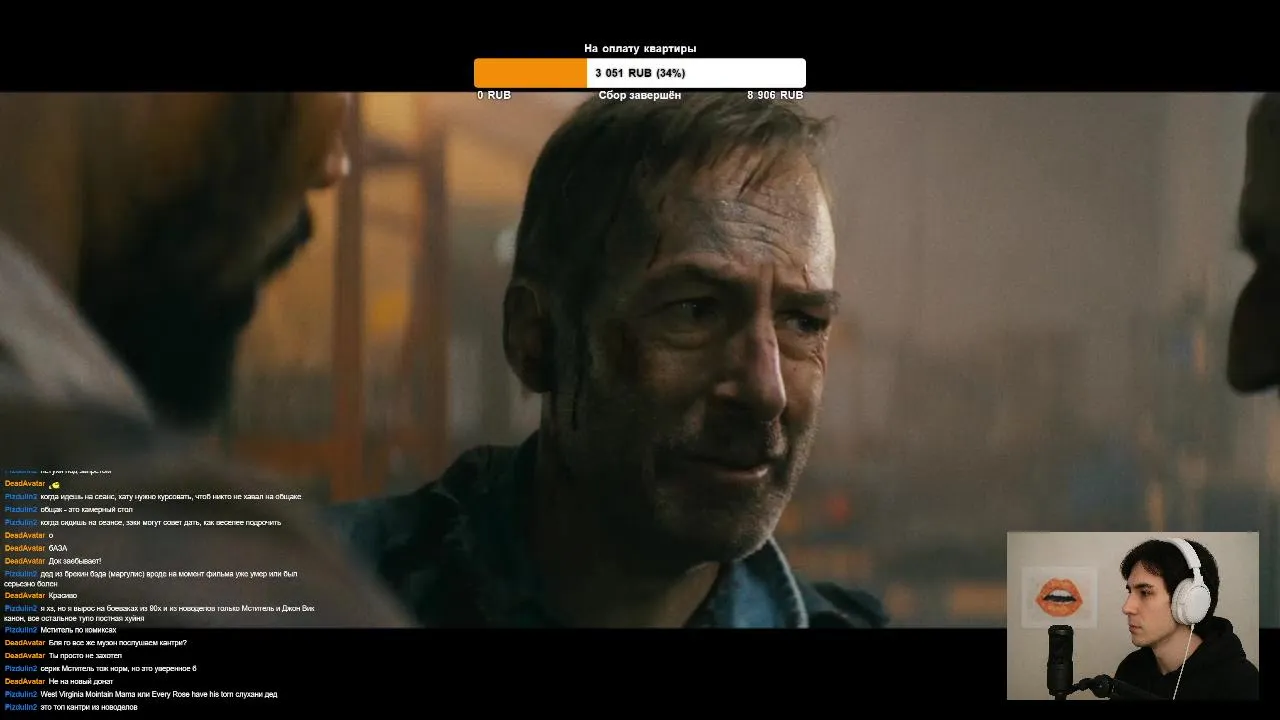This screenshot has width=1280, height=720.
Task: Click the emoji in DeadAvatar's chat message
Action: (x=54, y=484)
